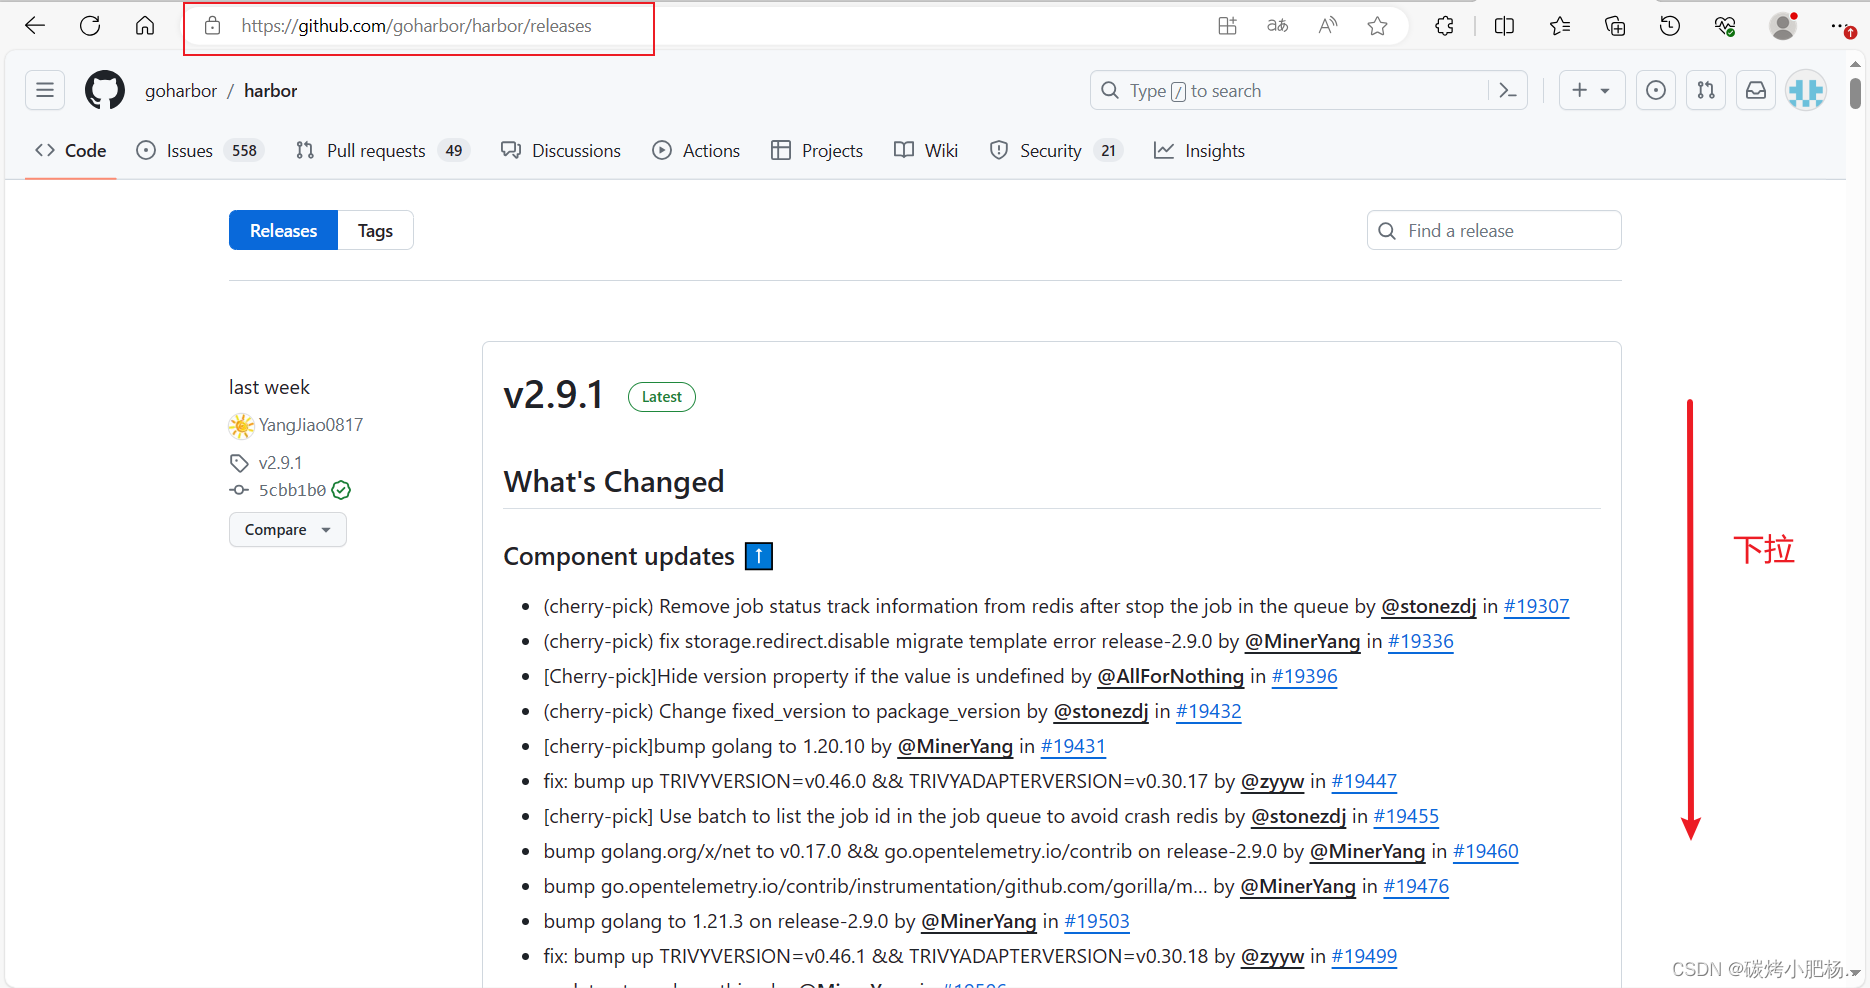This screenshot has width=1870, height=988.
Task: Open the @zyyw mention on #19447 line
Action: pyautogui.click(x=1272, y=781)
